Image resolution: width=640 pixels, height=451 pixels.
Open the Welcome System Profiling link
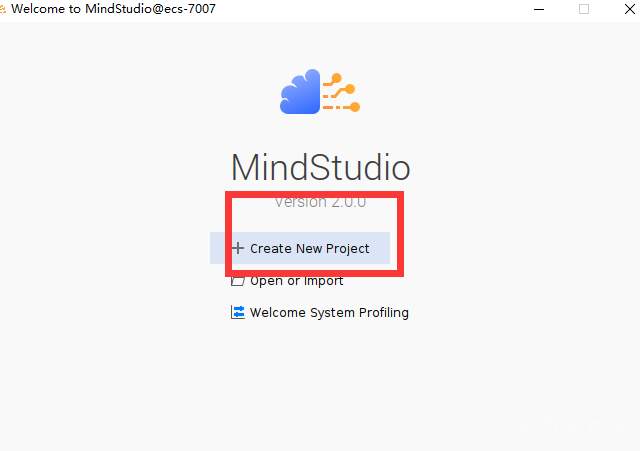coord(320,313)
